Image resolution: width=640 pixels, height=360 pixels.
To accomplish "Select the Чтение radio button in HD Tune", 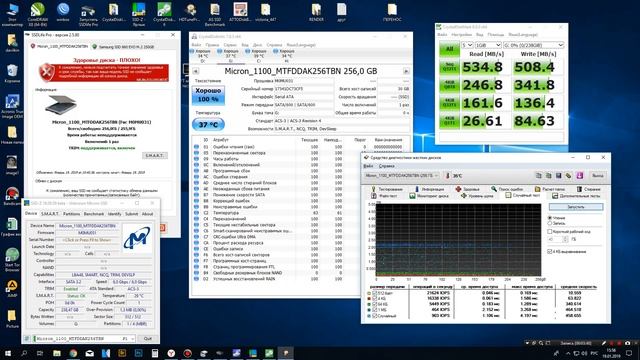I will (x=550, y=218).
